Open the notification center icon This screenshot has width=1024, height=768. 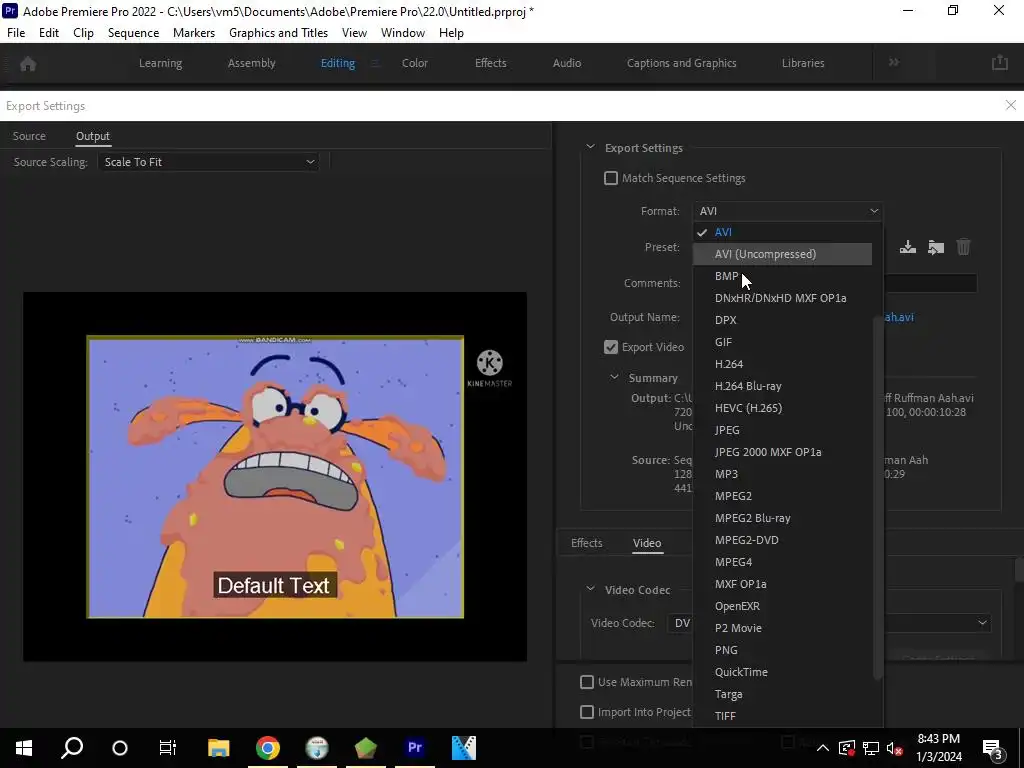(993, 748)
